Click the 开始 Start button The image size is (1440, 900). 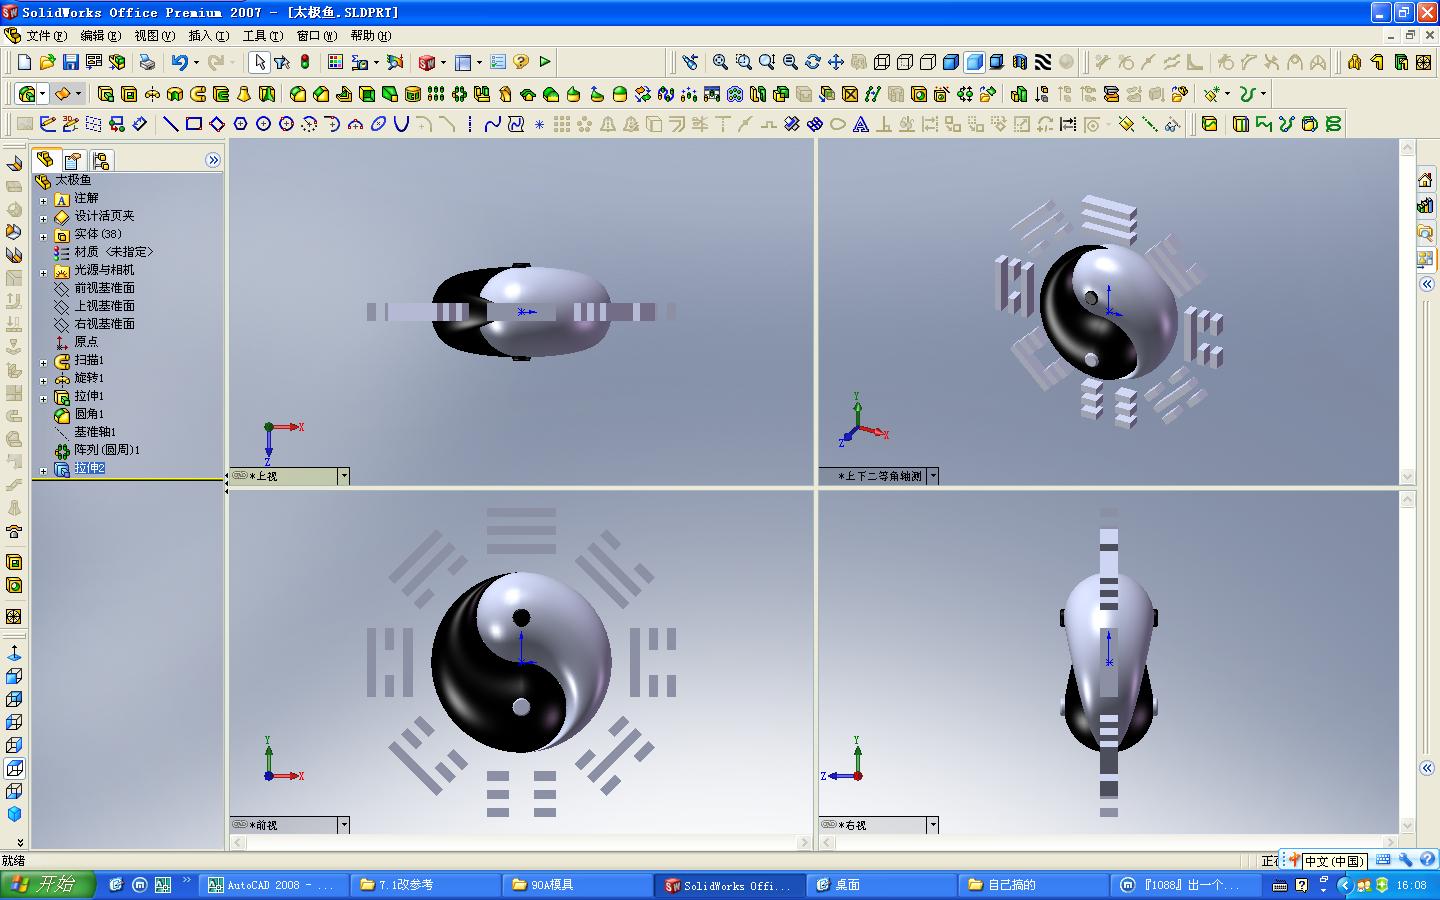pos(47,884)
